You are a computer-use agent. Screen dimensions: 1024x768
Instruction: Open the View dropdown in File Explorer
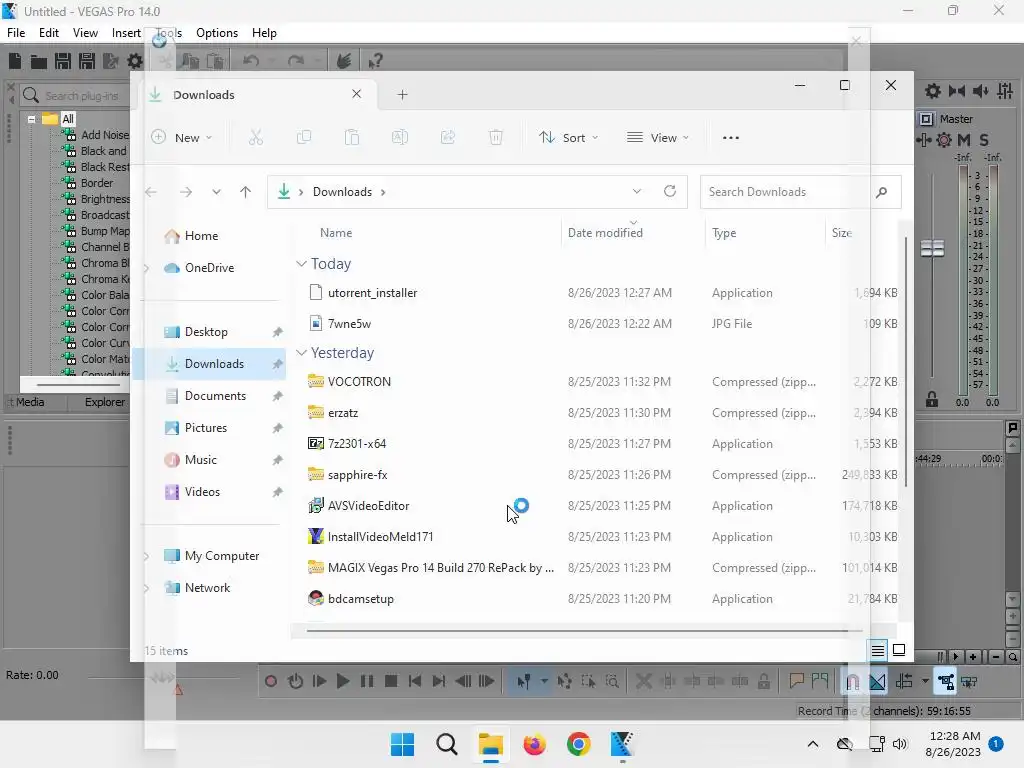tap(658, 138)
